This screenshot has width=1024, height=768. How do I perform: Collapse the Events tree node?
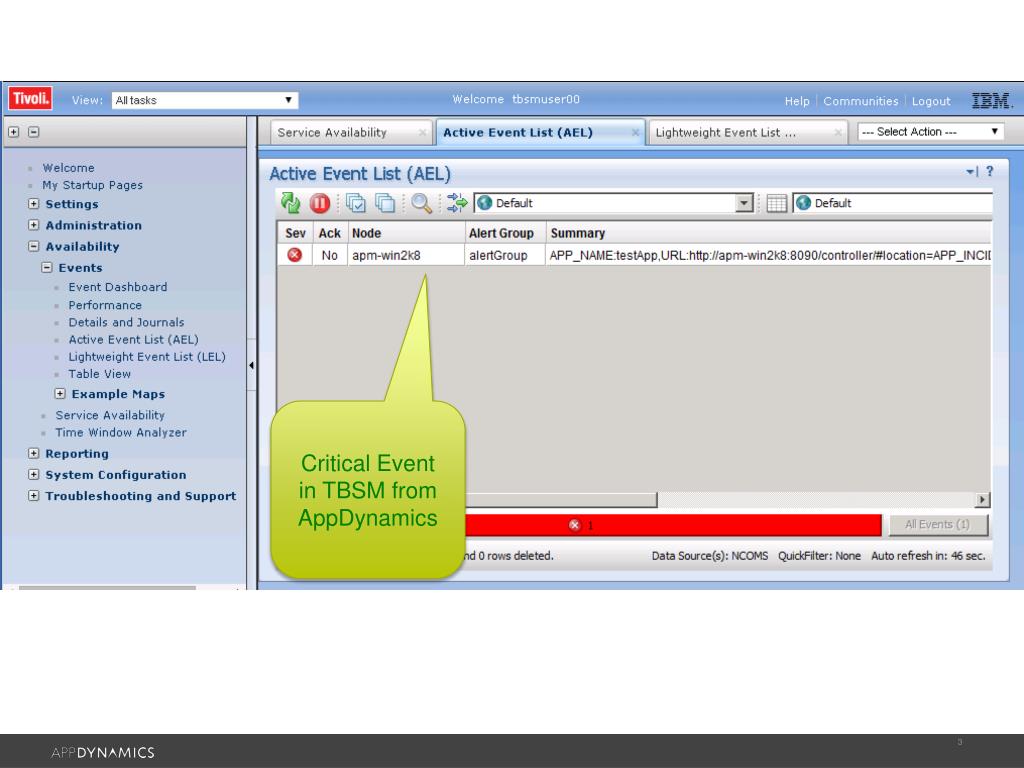[46, 267]
